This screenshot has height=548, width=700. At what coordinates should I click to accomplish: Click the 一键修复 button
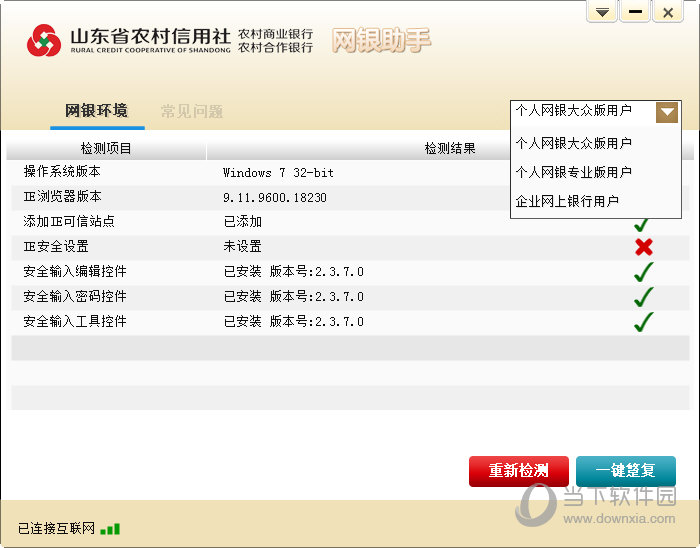click(626, 471)
